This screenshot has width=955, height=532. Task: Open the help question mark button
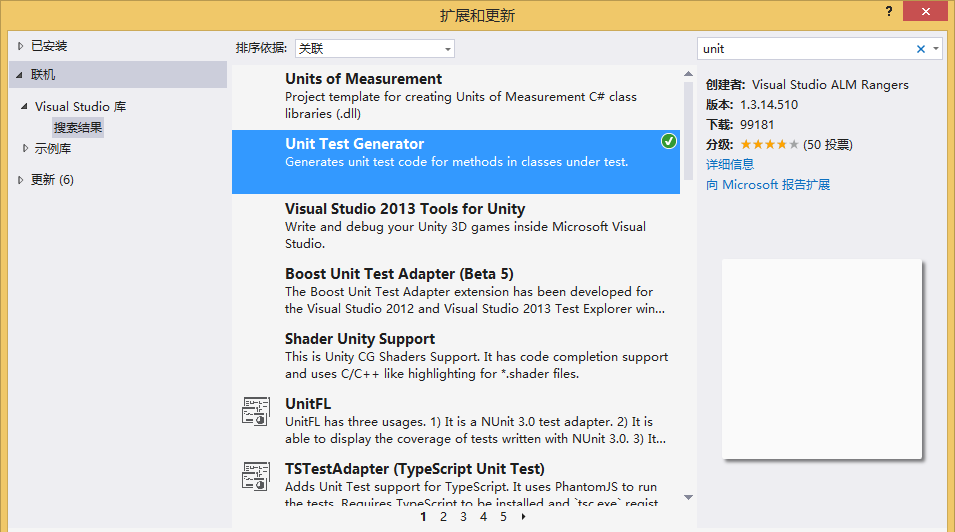tap(889, 12)
